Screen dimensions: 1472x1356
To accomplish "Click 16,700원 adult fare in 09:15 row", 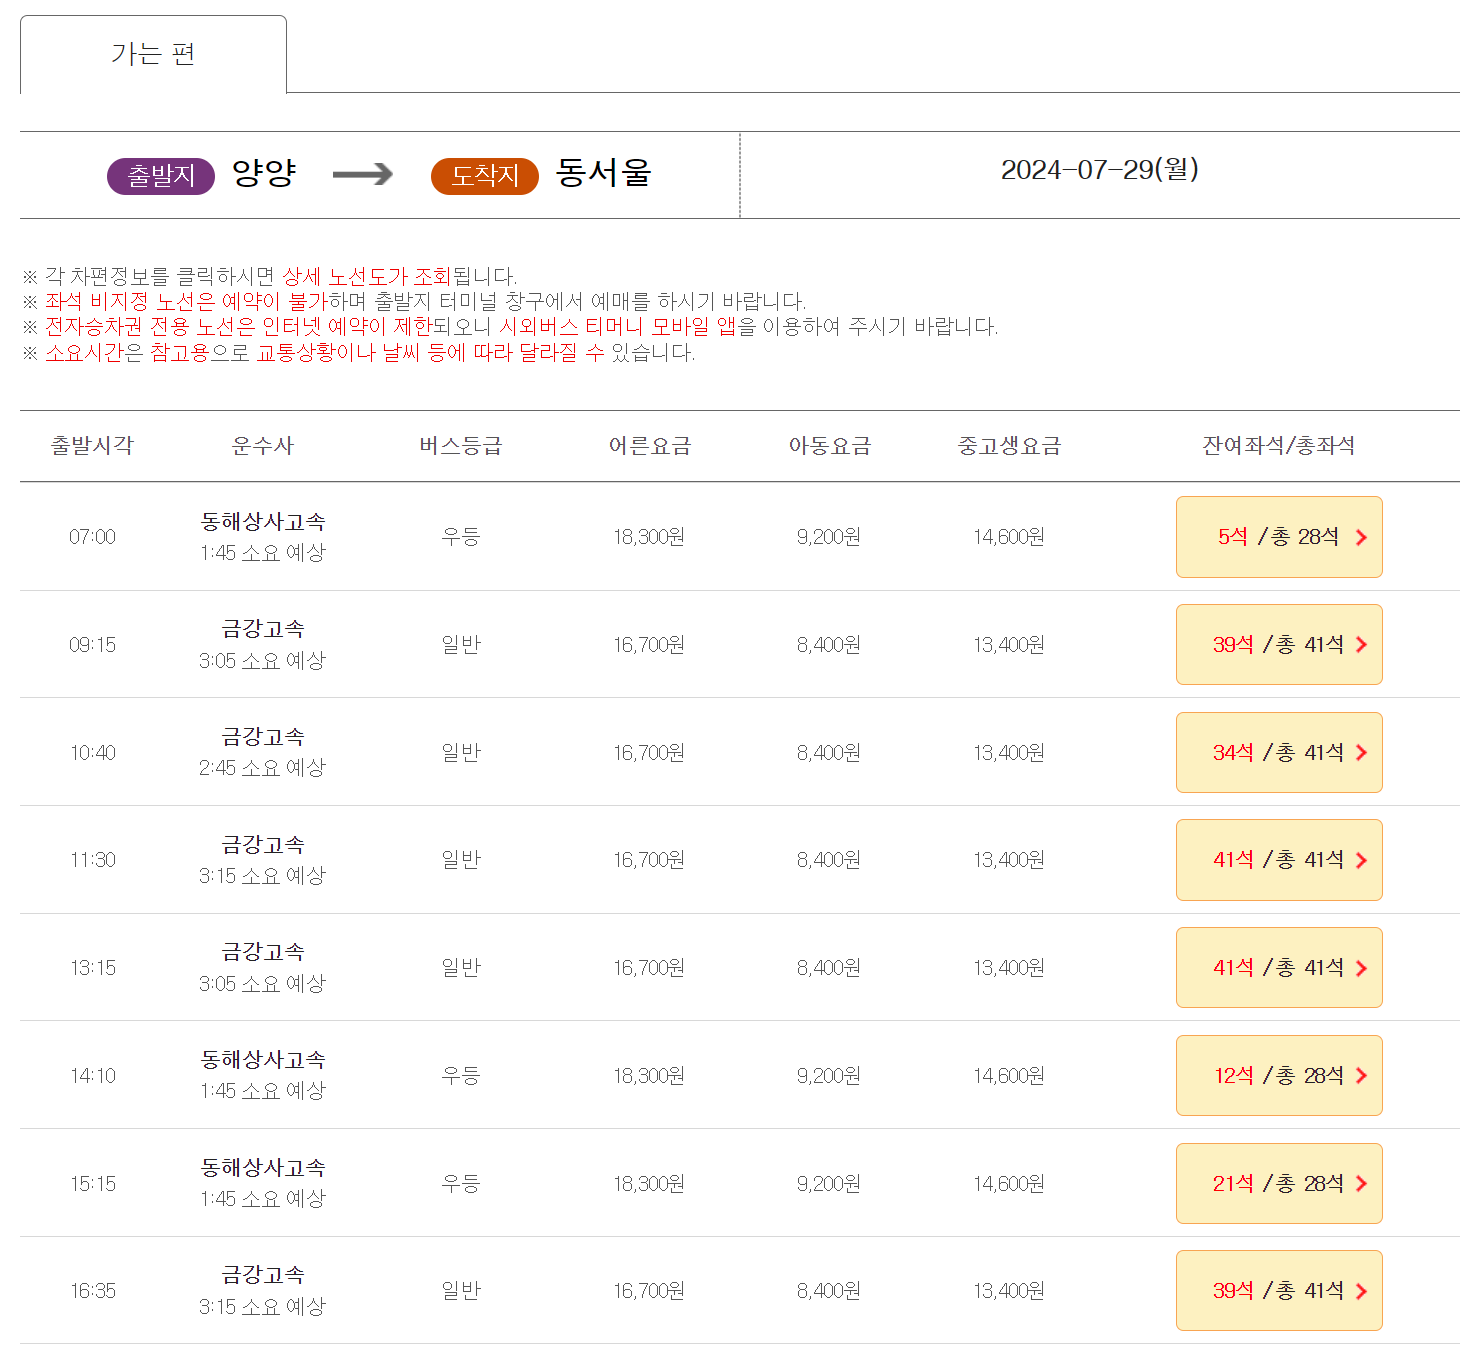I will [x=649, y=645].
